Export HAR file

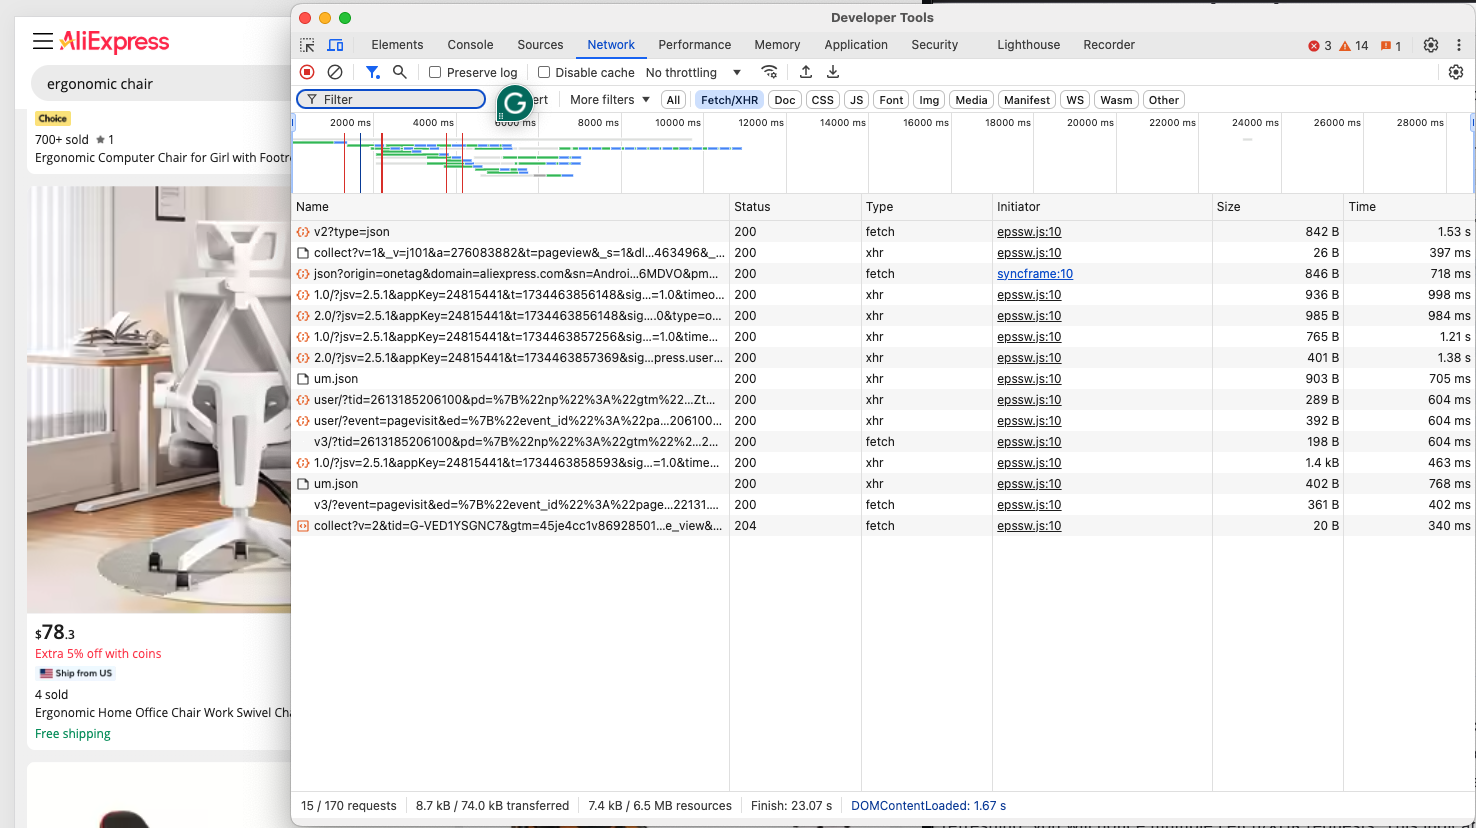832,71
